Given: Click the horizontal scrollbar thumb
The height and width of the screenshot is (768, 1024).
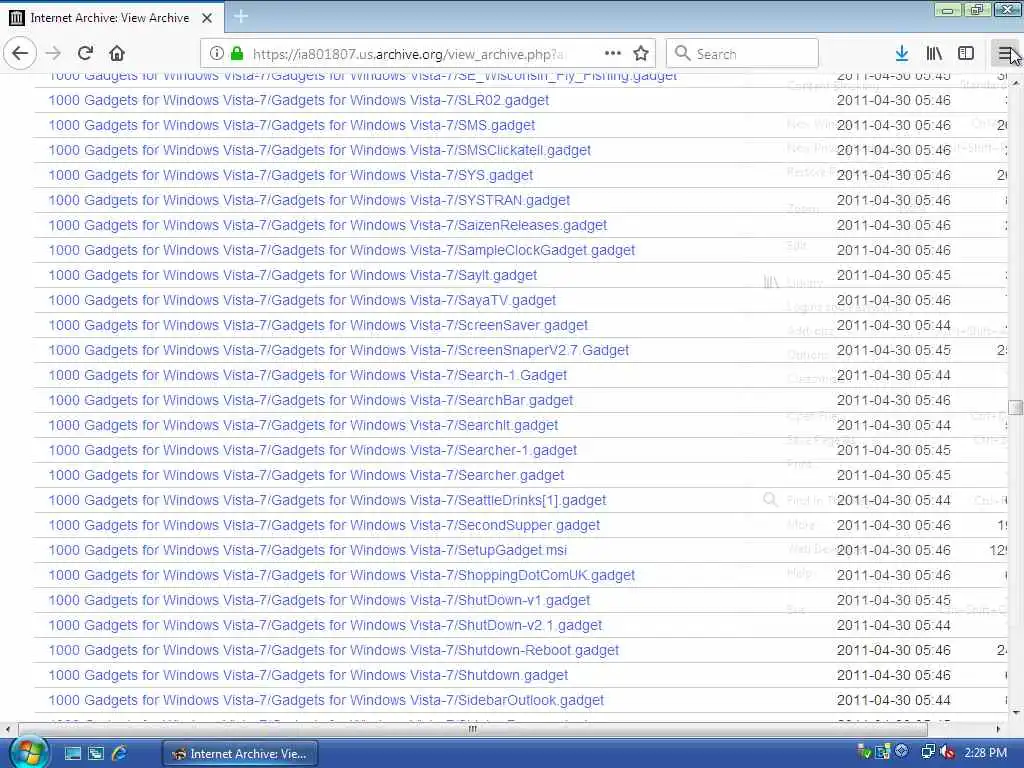Looking at the screenshot, I should 473,729.
